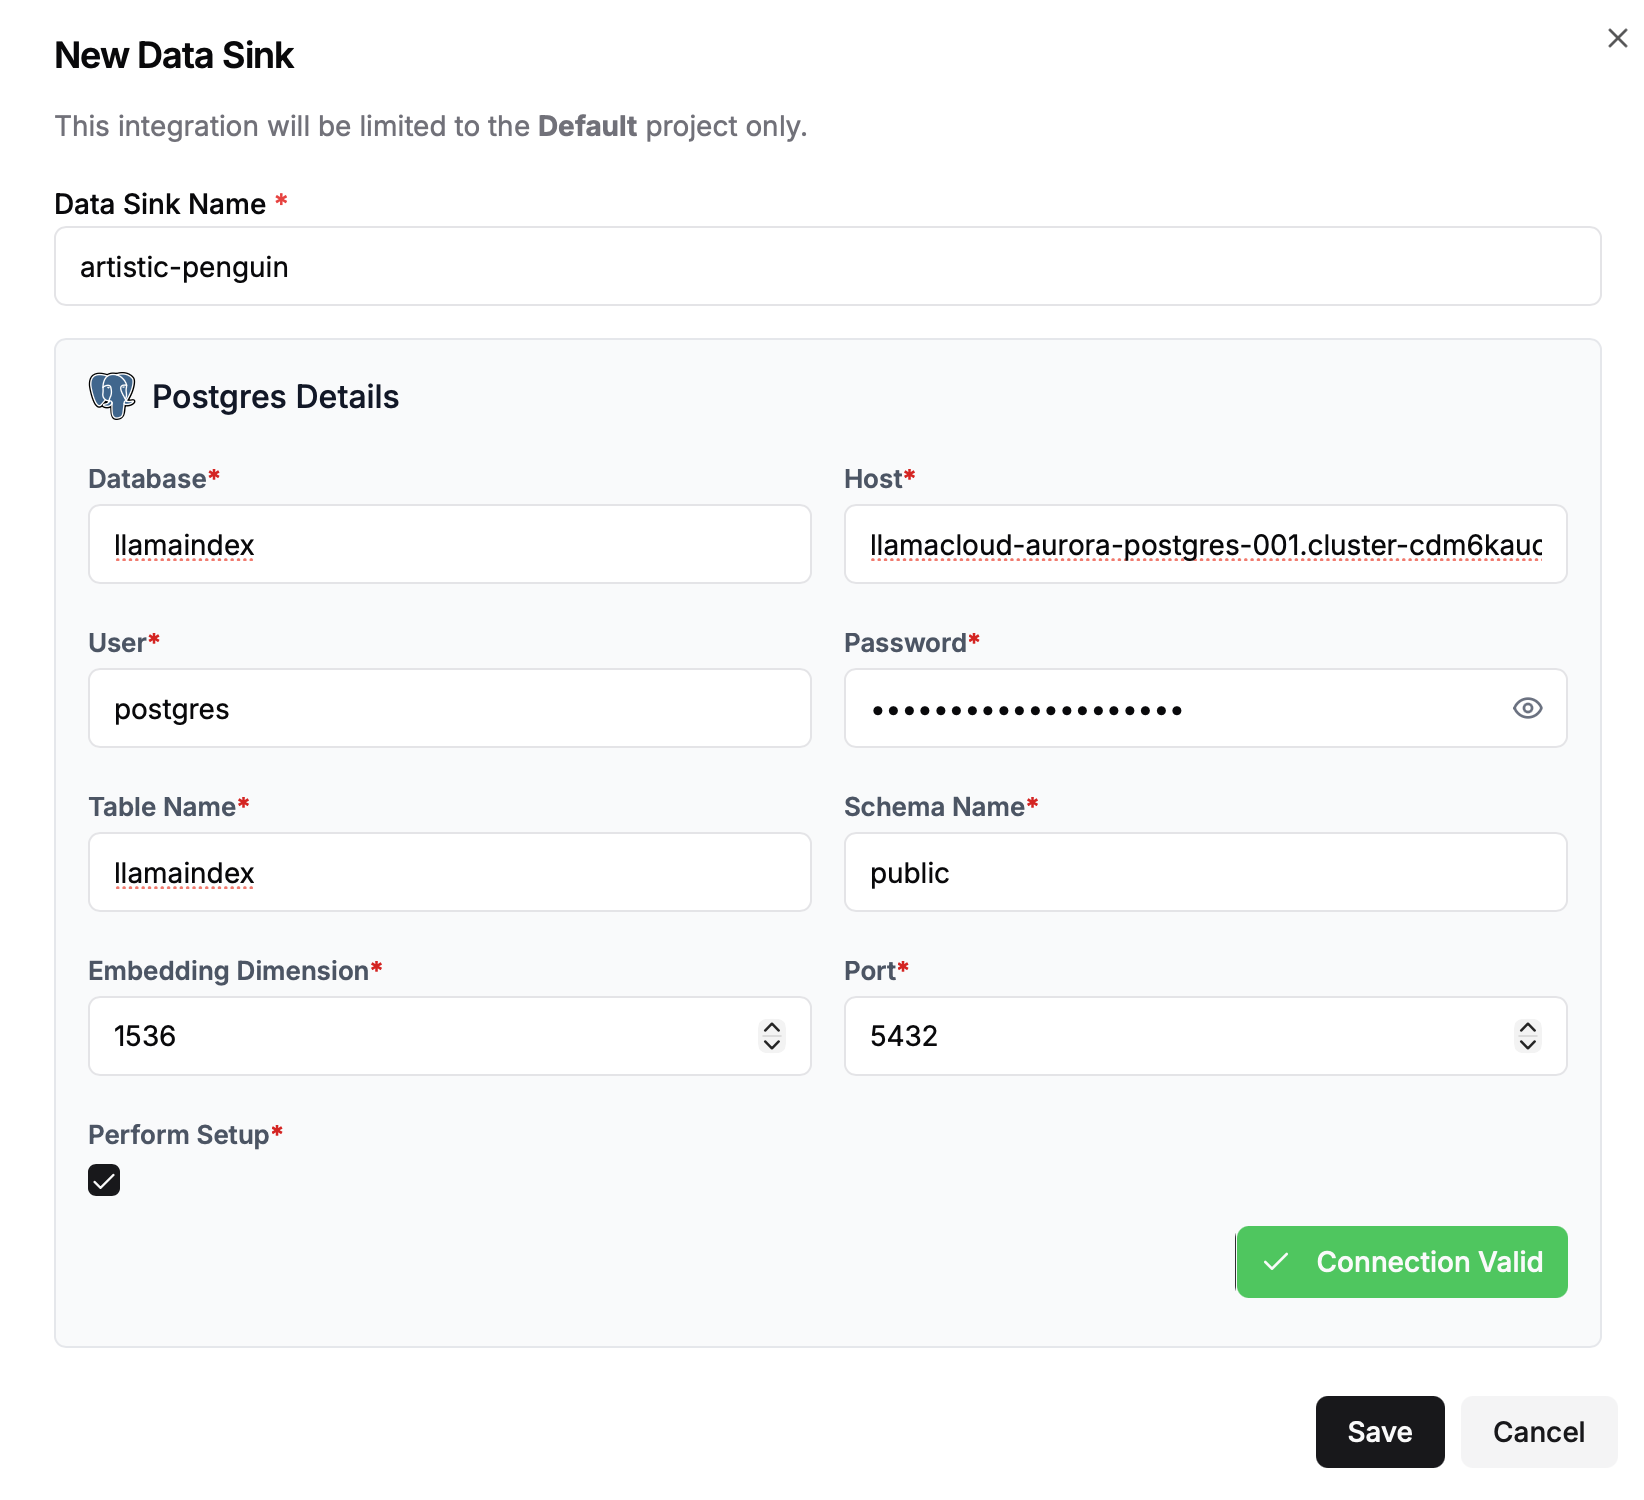This screenshot has height=1500, width=1644.
Task: Click the Cancel button
Action: pyautogui.click(x=1538, y=1432)
